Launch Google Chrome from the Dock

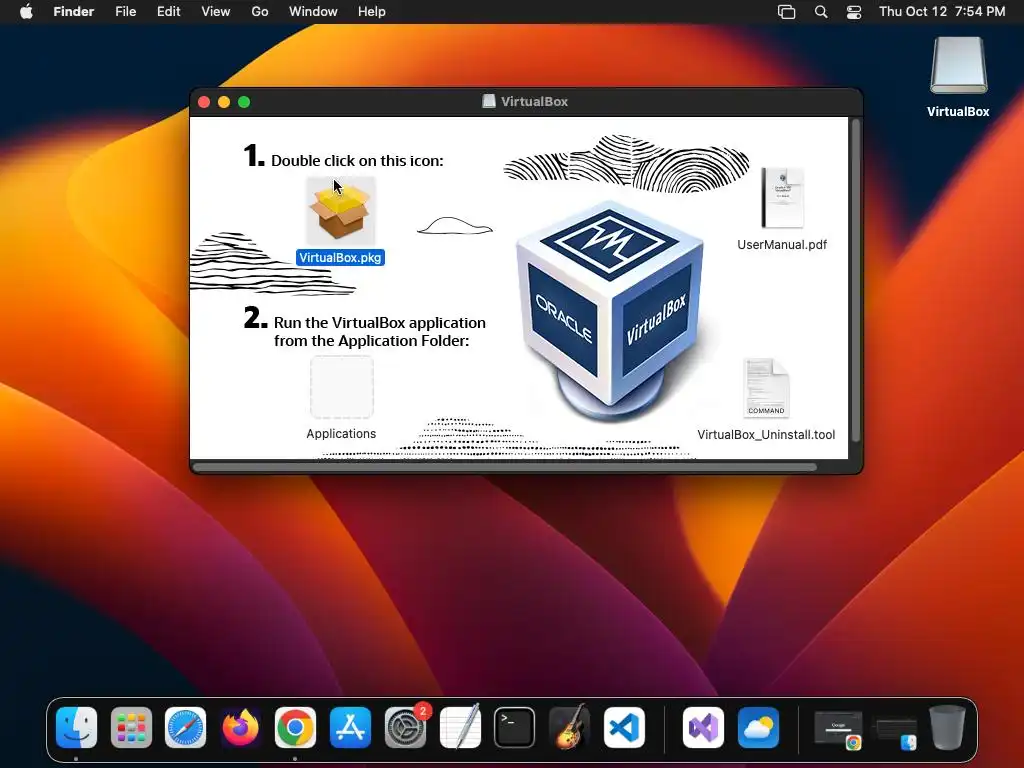point(295,728)
